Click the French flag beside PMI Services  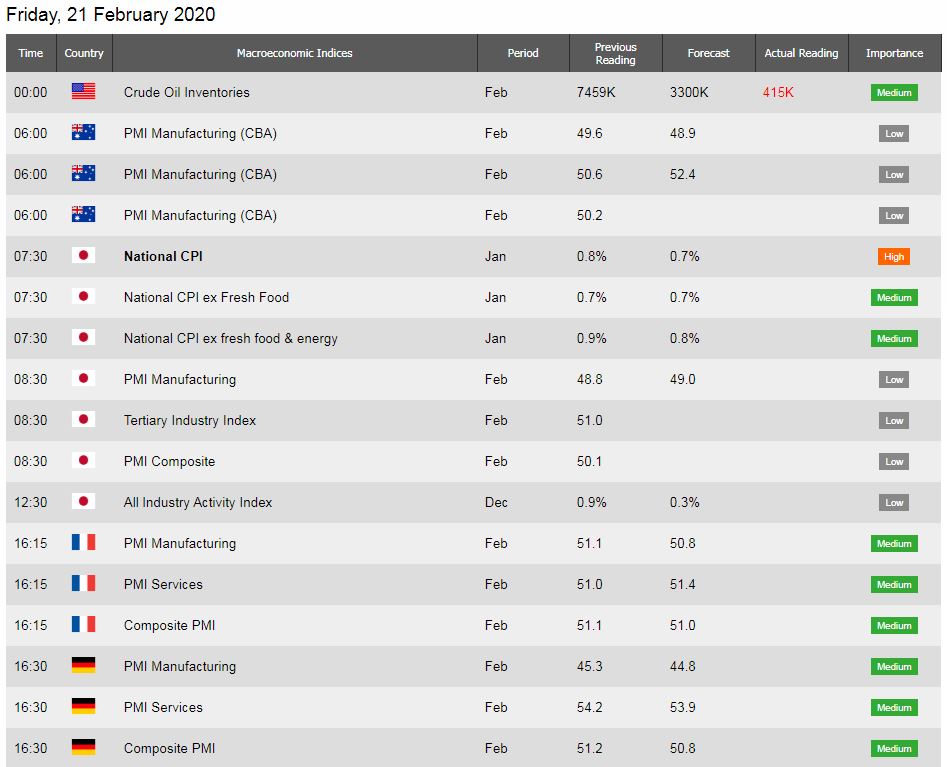[83, 583]
